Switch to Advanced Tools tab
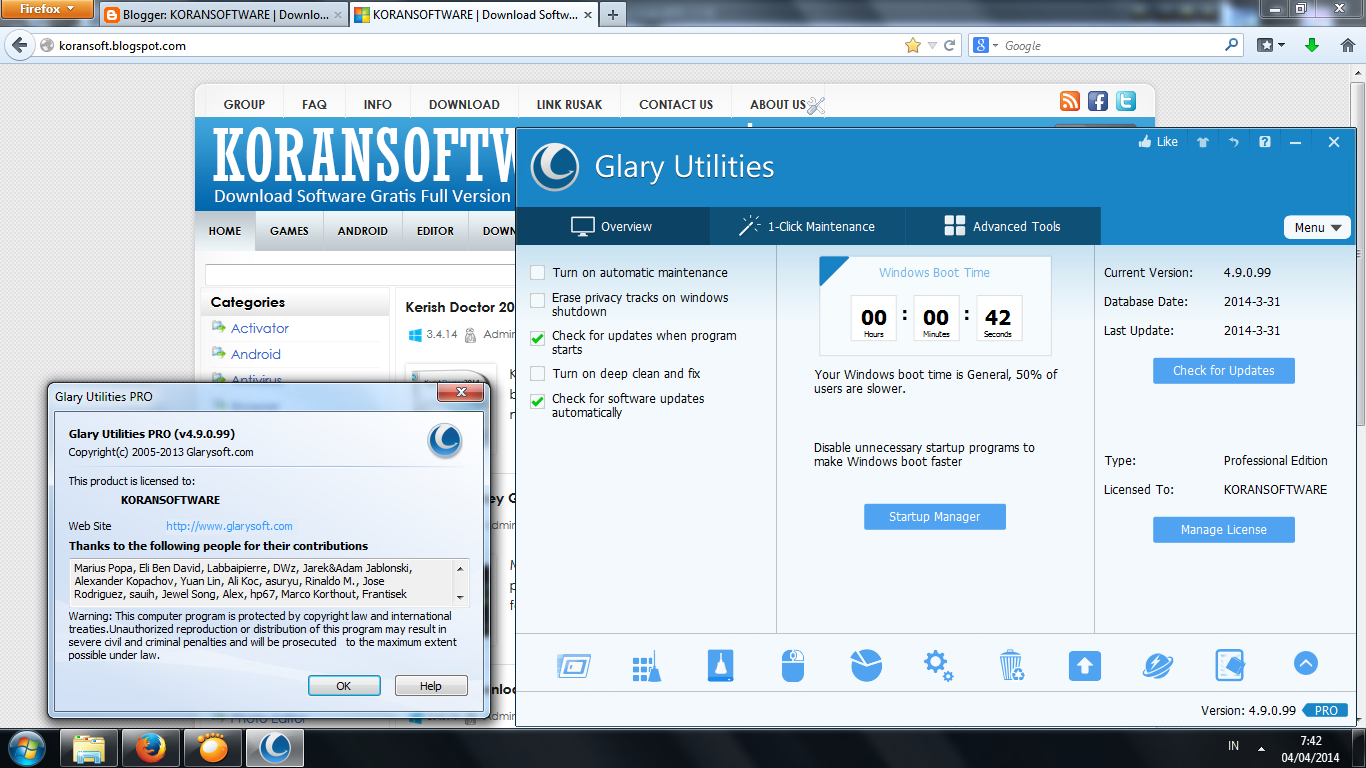The width and height of the screenshot is (1366, 768). tap(1003, 226)
